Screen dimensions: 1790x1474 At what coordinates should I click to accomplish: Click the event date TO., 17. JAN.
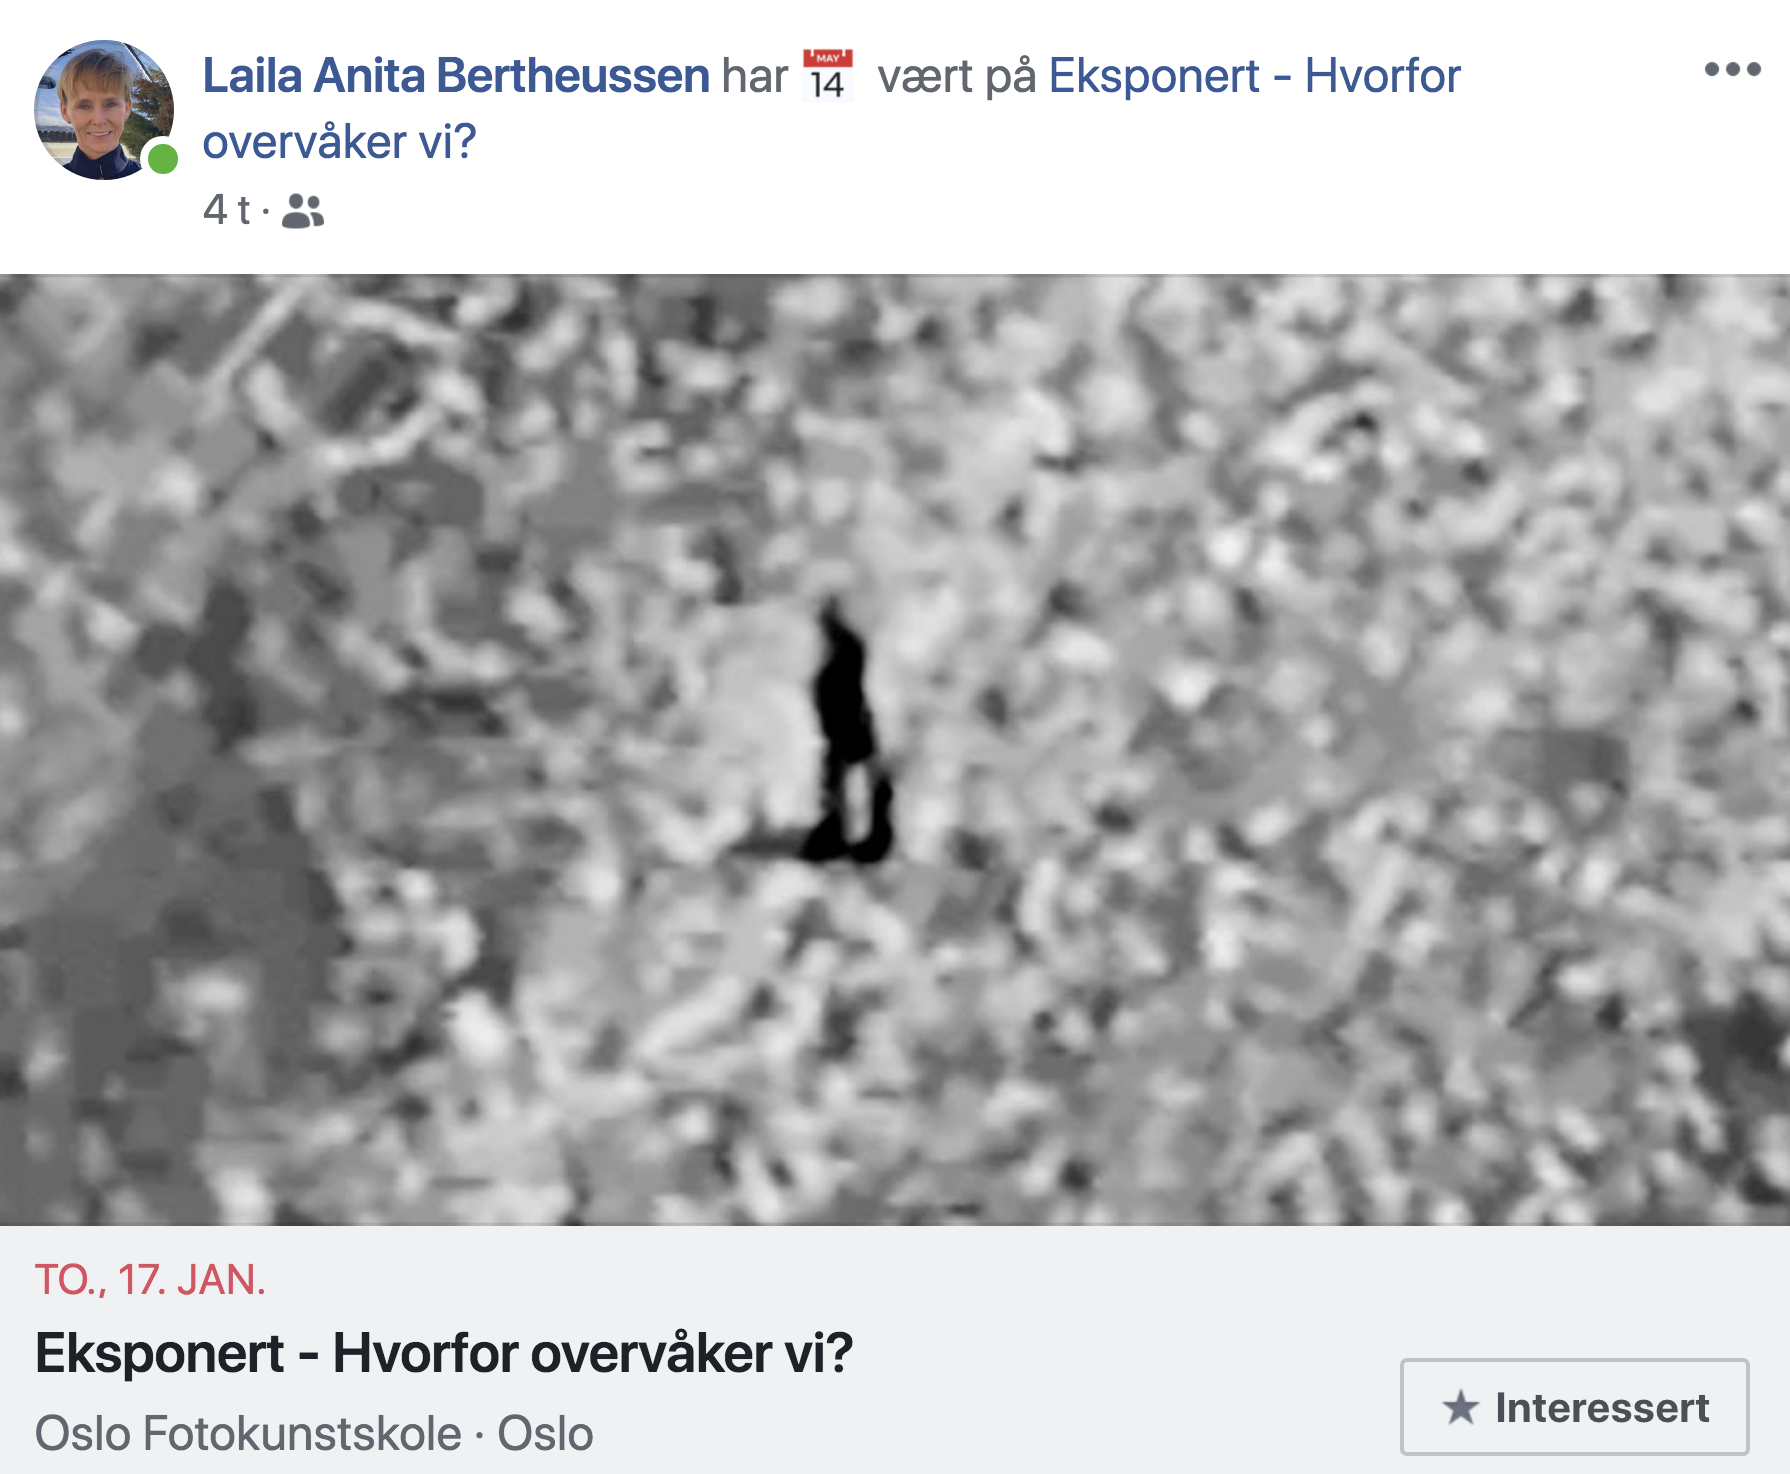[150, 1280]
